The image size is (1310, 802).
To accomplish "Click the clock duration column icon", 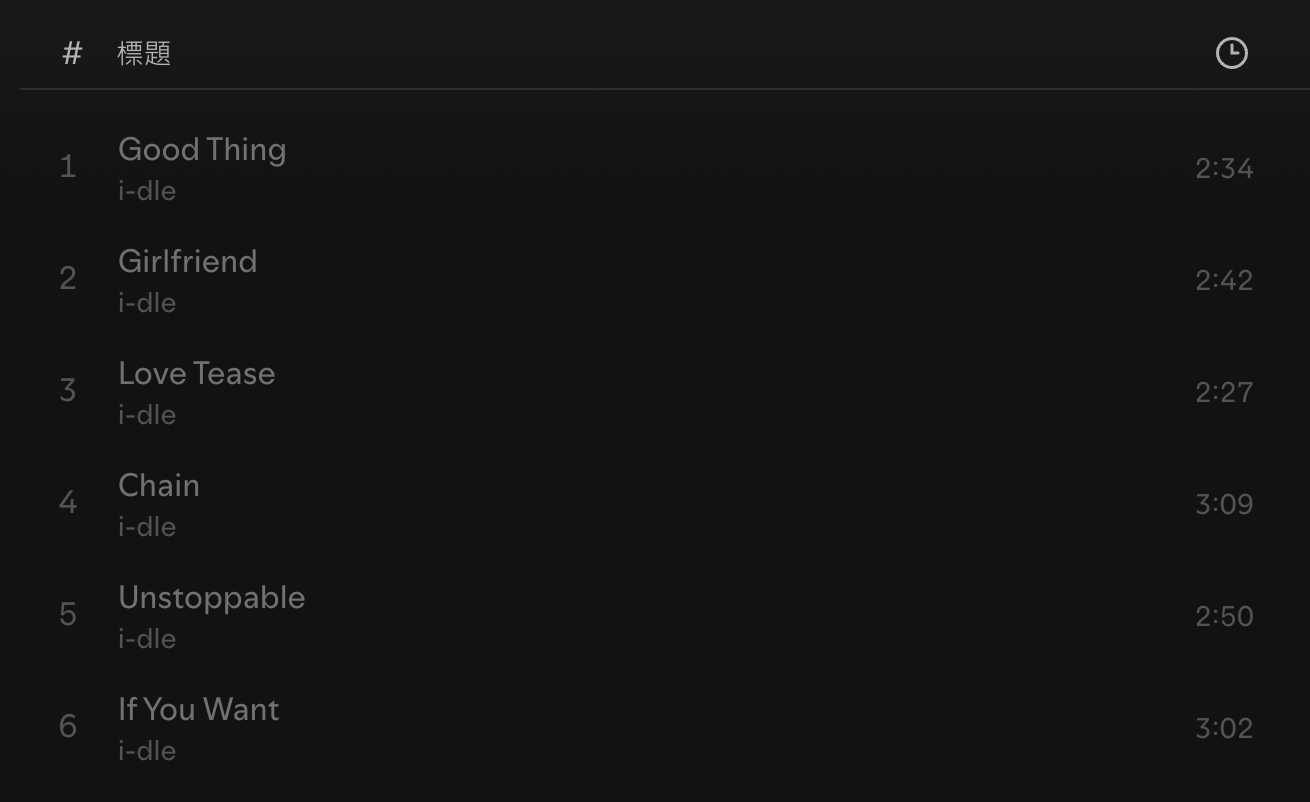I will (x=1231, y=53).
